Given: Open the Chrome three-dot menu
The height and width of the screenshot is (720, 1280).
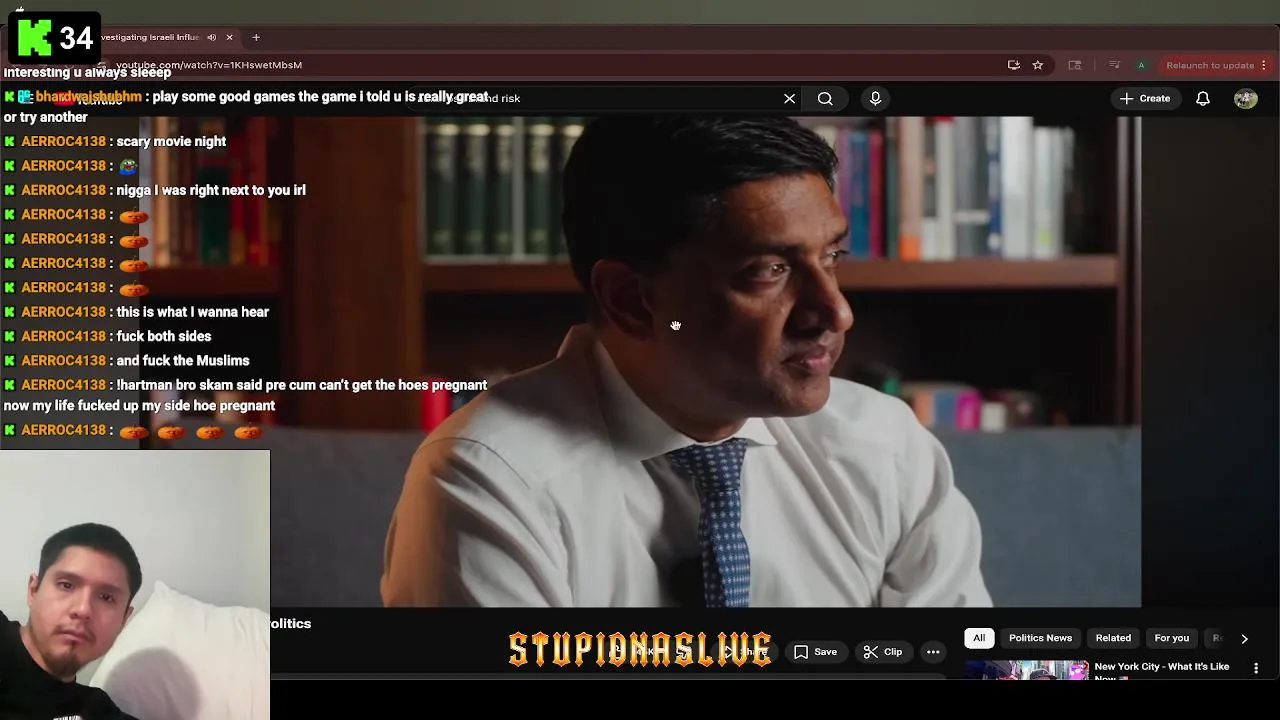Looking at the screenshot, I should (1264, 65).
